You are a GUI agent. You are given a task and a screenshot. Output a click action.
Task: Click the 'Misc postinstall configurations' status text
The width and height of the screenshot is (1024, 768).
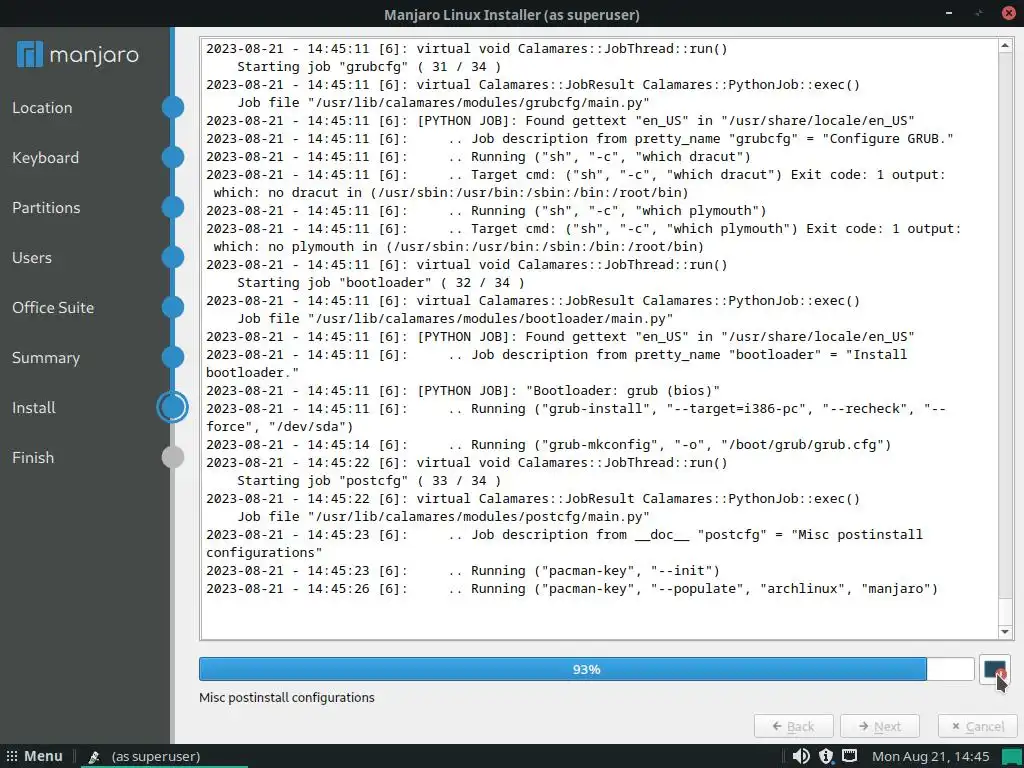pyautogui.click(x=287, y=697)
